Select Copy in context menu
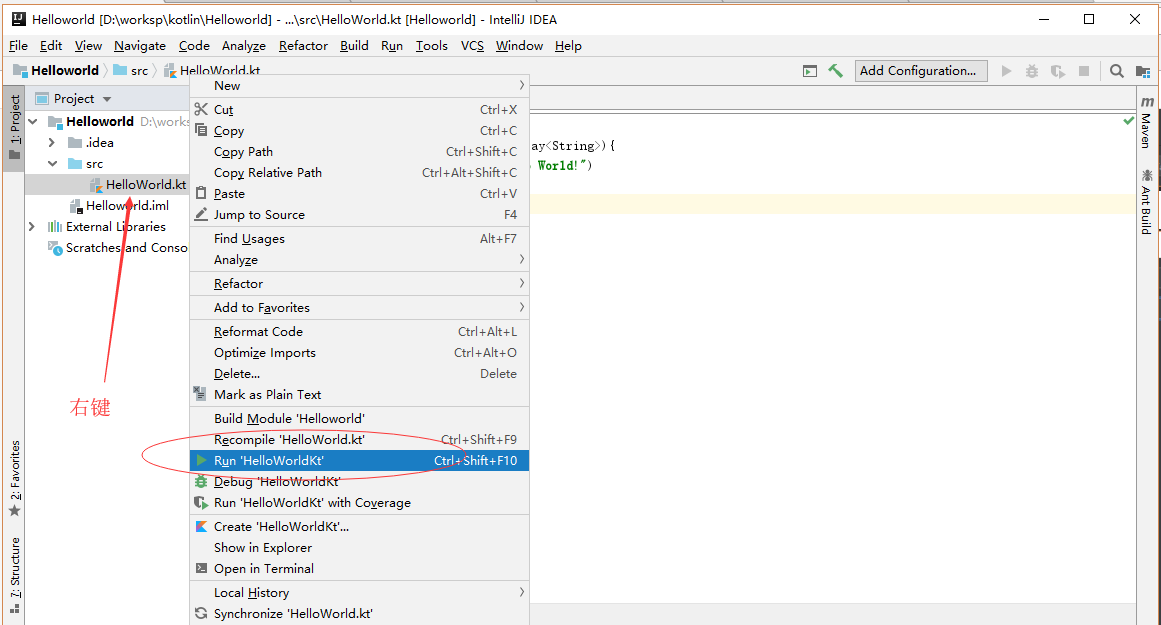Screen dimensions: 1161x625 pyautogui.click(x=359, y=130)
